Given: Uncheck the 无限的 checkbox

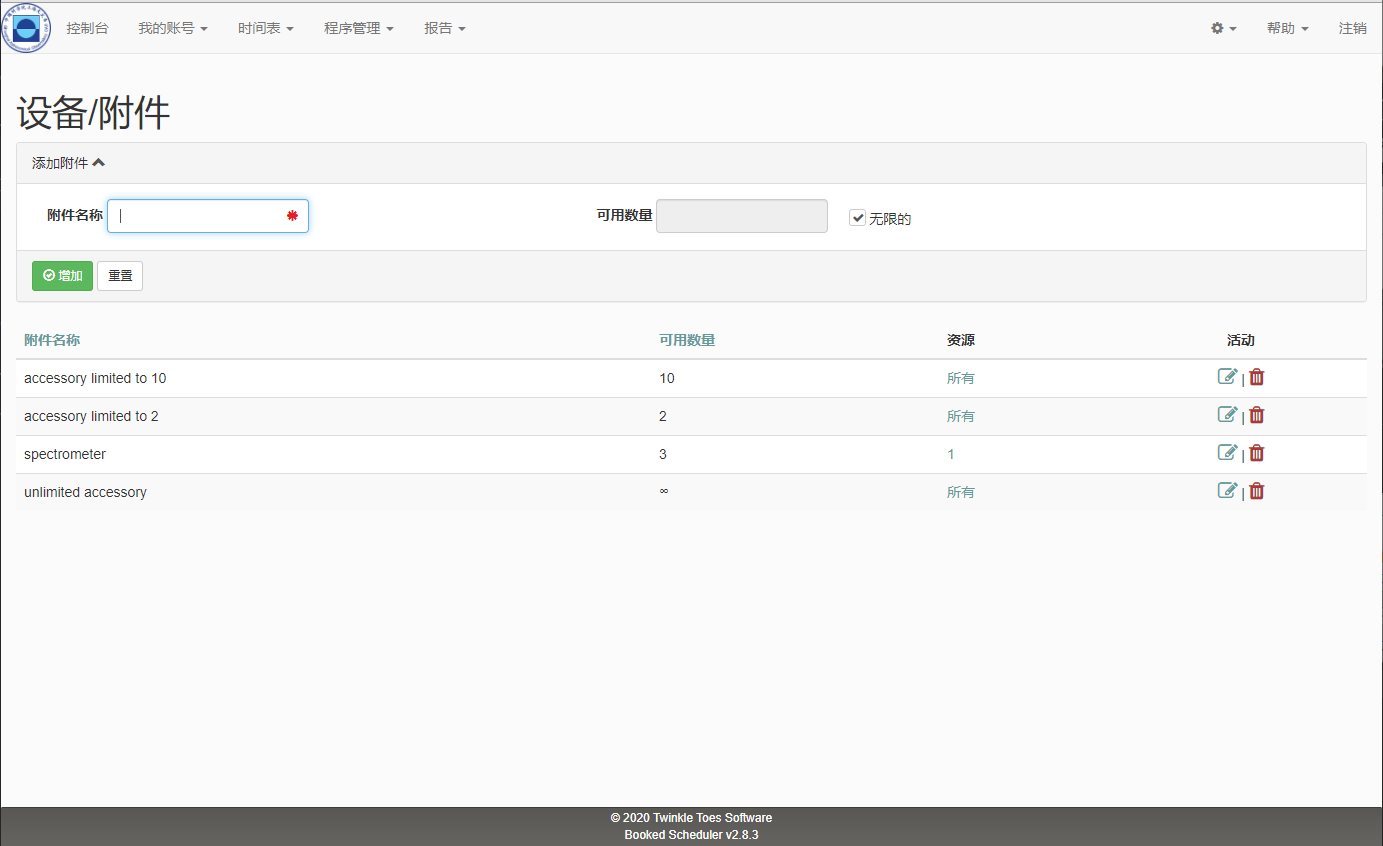Looking at the screenshot, I should tap(857, 217).
